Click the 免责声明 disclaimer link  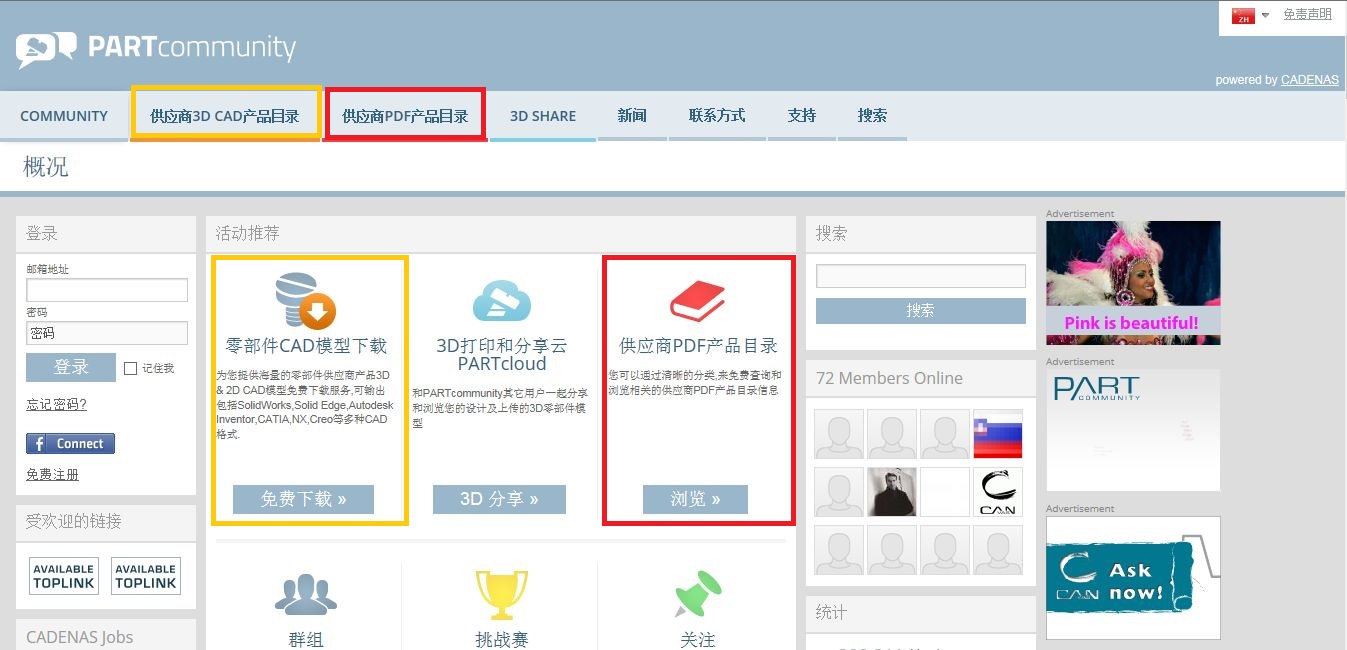coord(1307,14)
